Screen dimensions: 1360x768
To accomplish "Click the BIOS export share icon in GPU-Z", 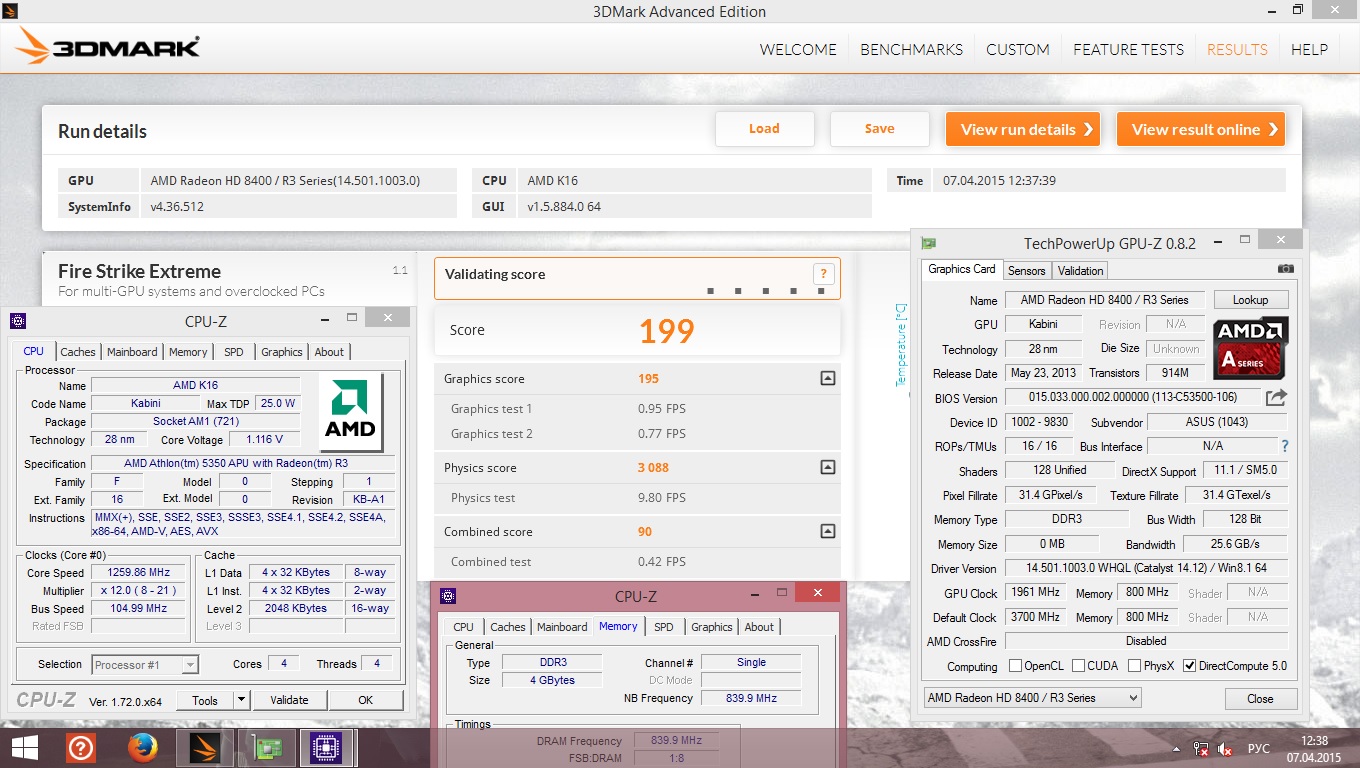I will tap(1277, 398).
